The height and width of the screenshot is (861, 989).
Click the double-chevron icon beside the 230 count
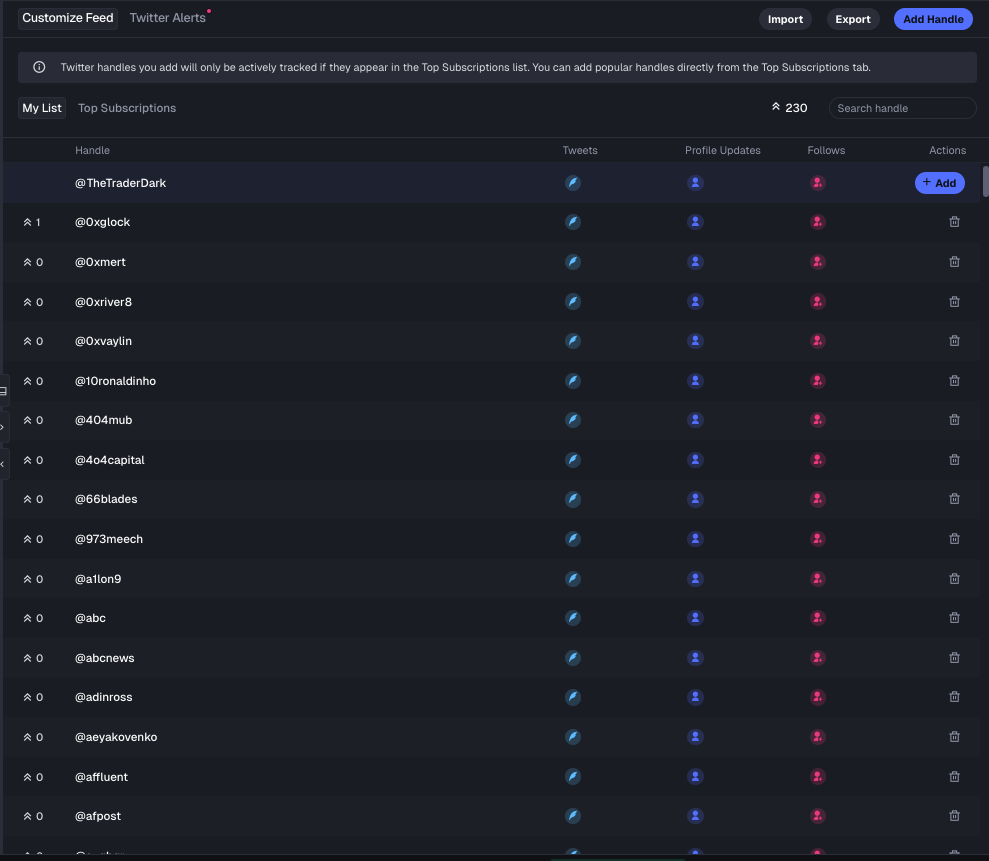pos(776,107)
